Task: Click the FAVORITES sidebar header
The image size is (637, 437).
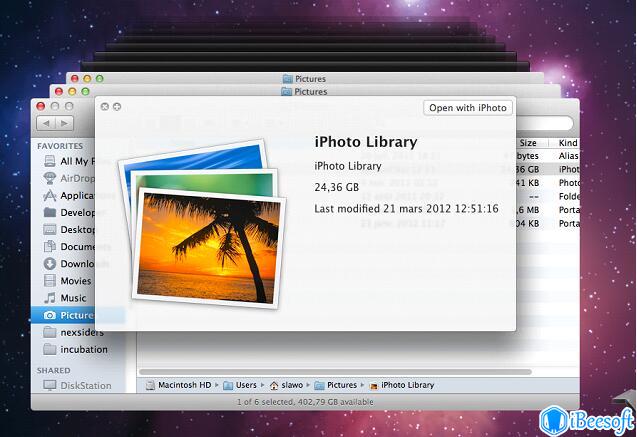Action: pyautogui.click(x=60, y=146)
